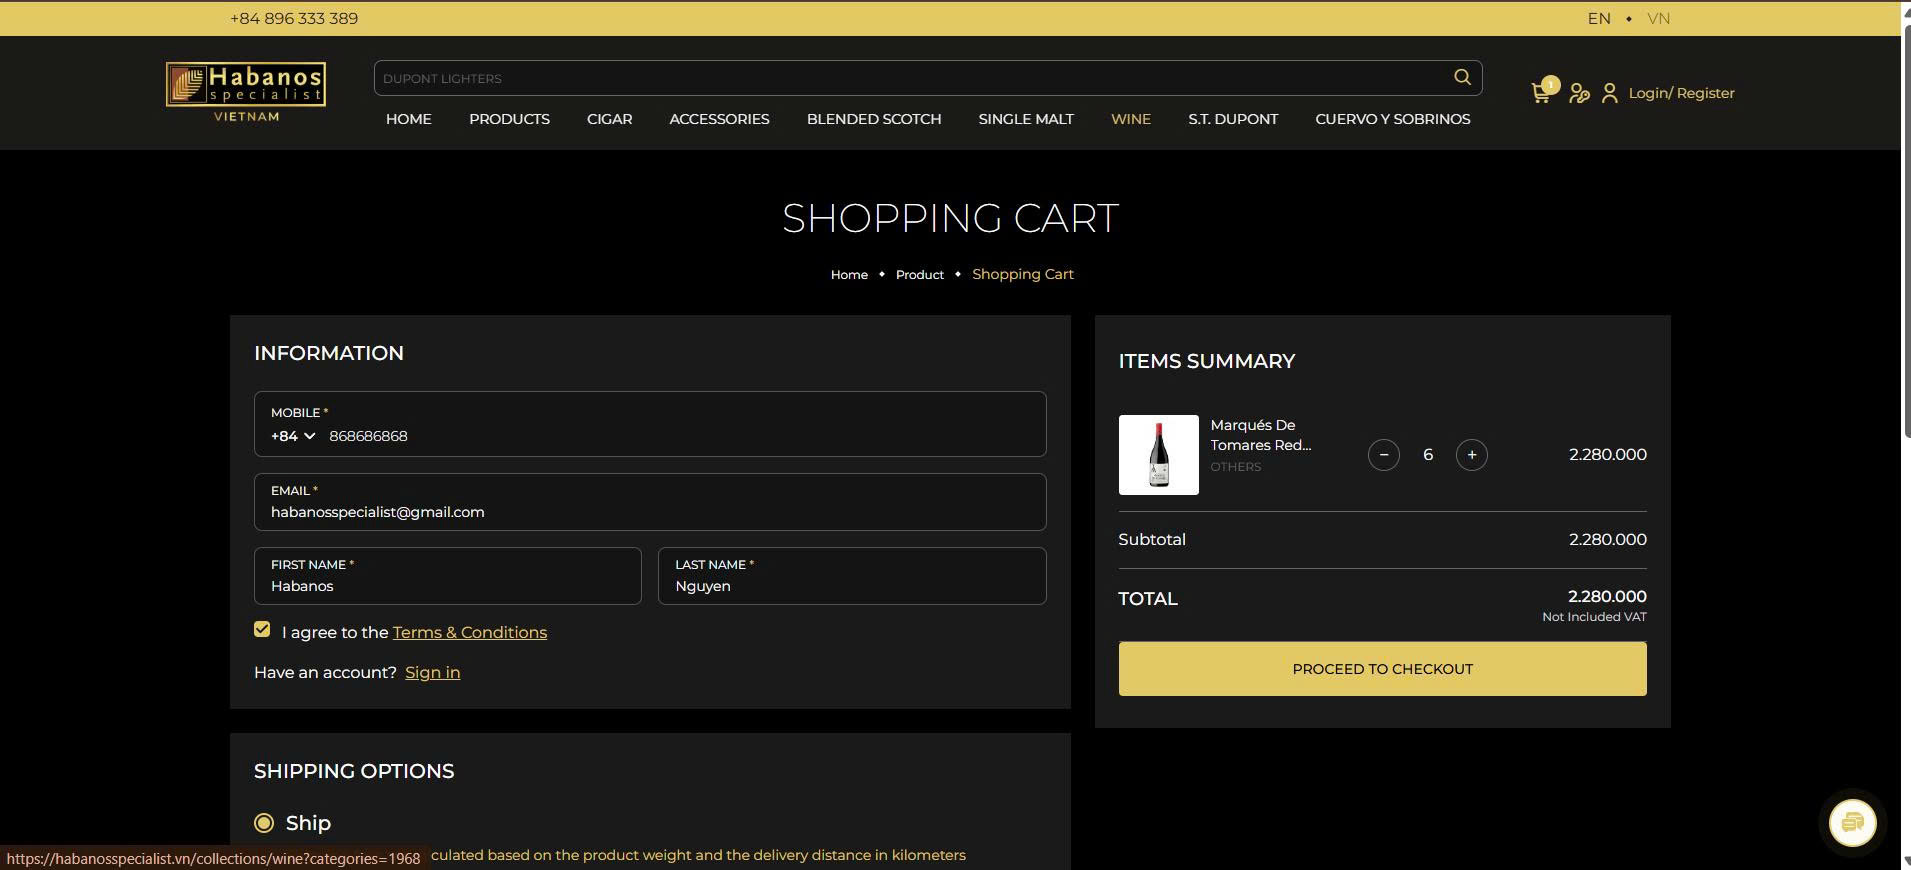Click the search magnifier icon

point(1462,77)
